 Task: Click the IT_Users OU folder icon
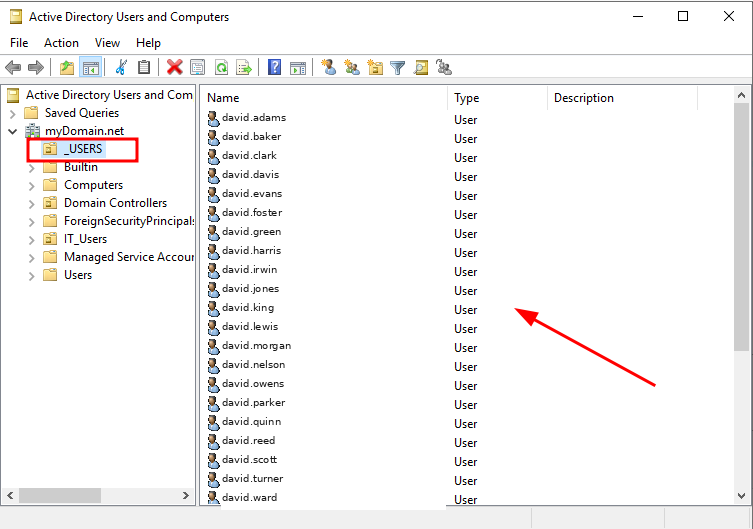(x=50, y=239)
